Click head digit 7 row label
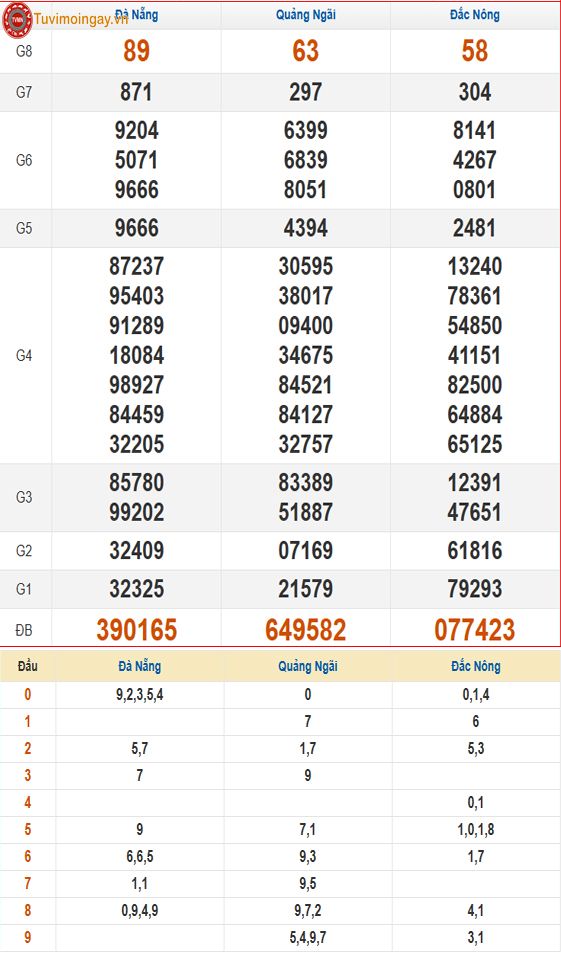 (x=27, y=883)
